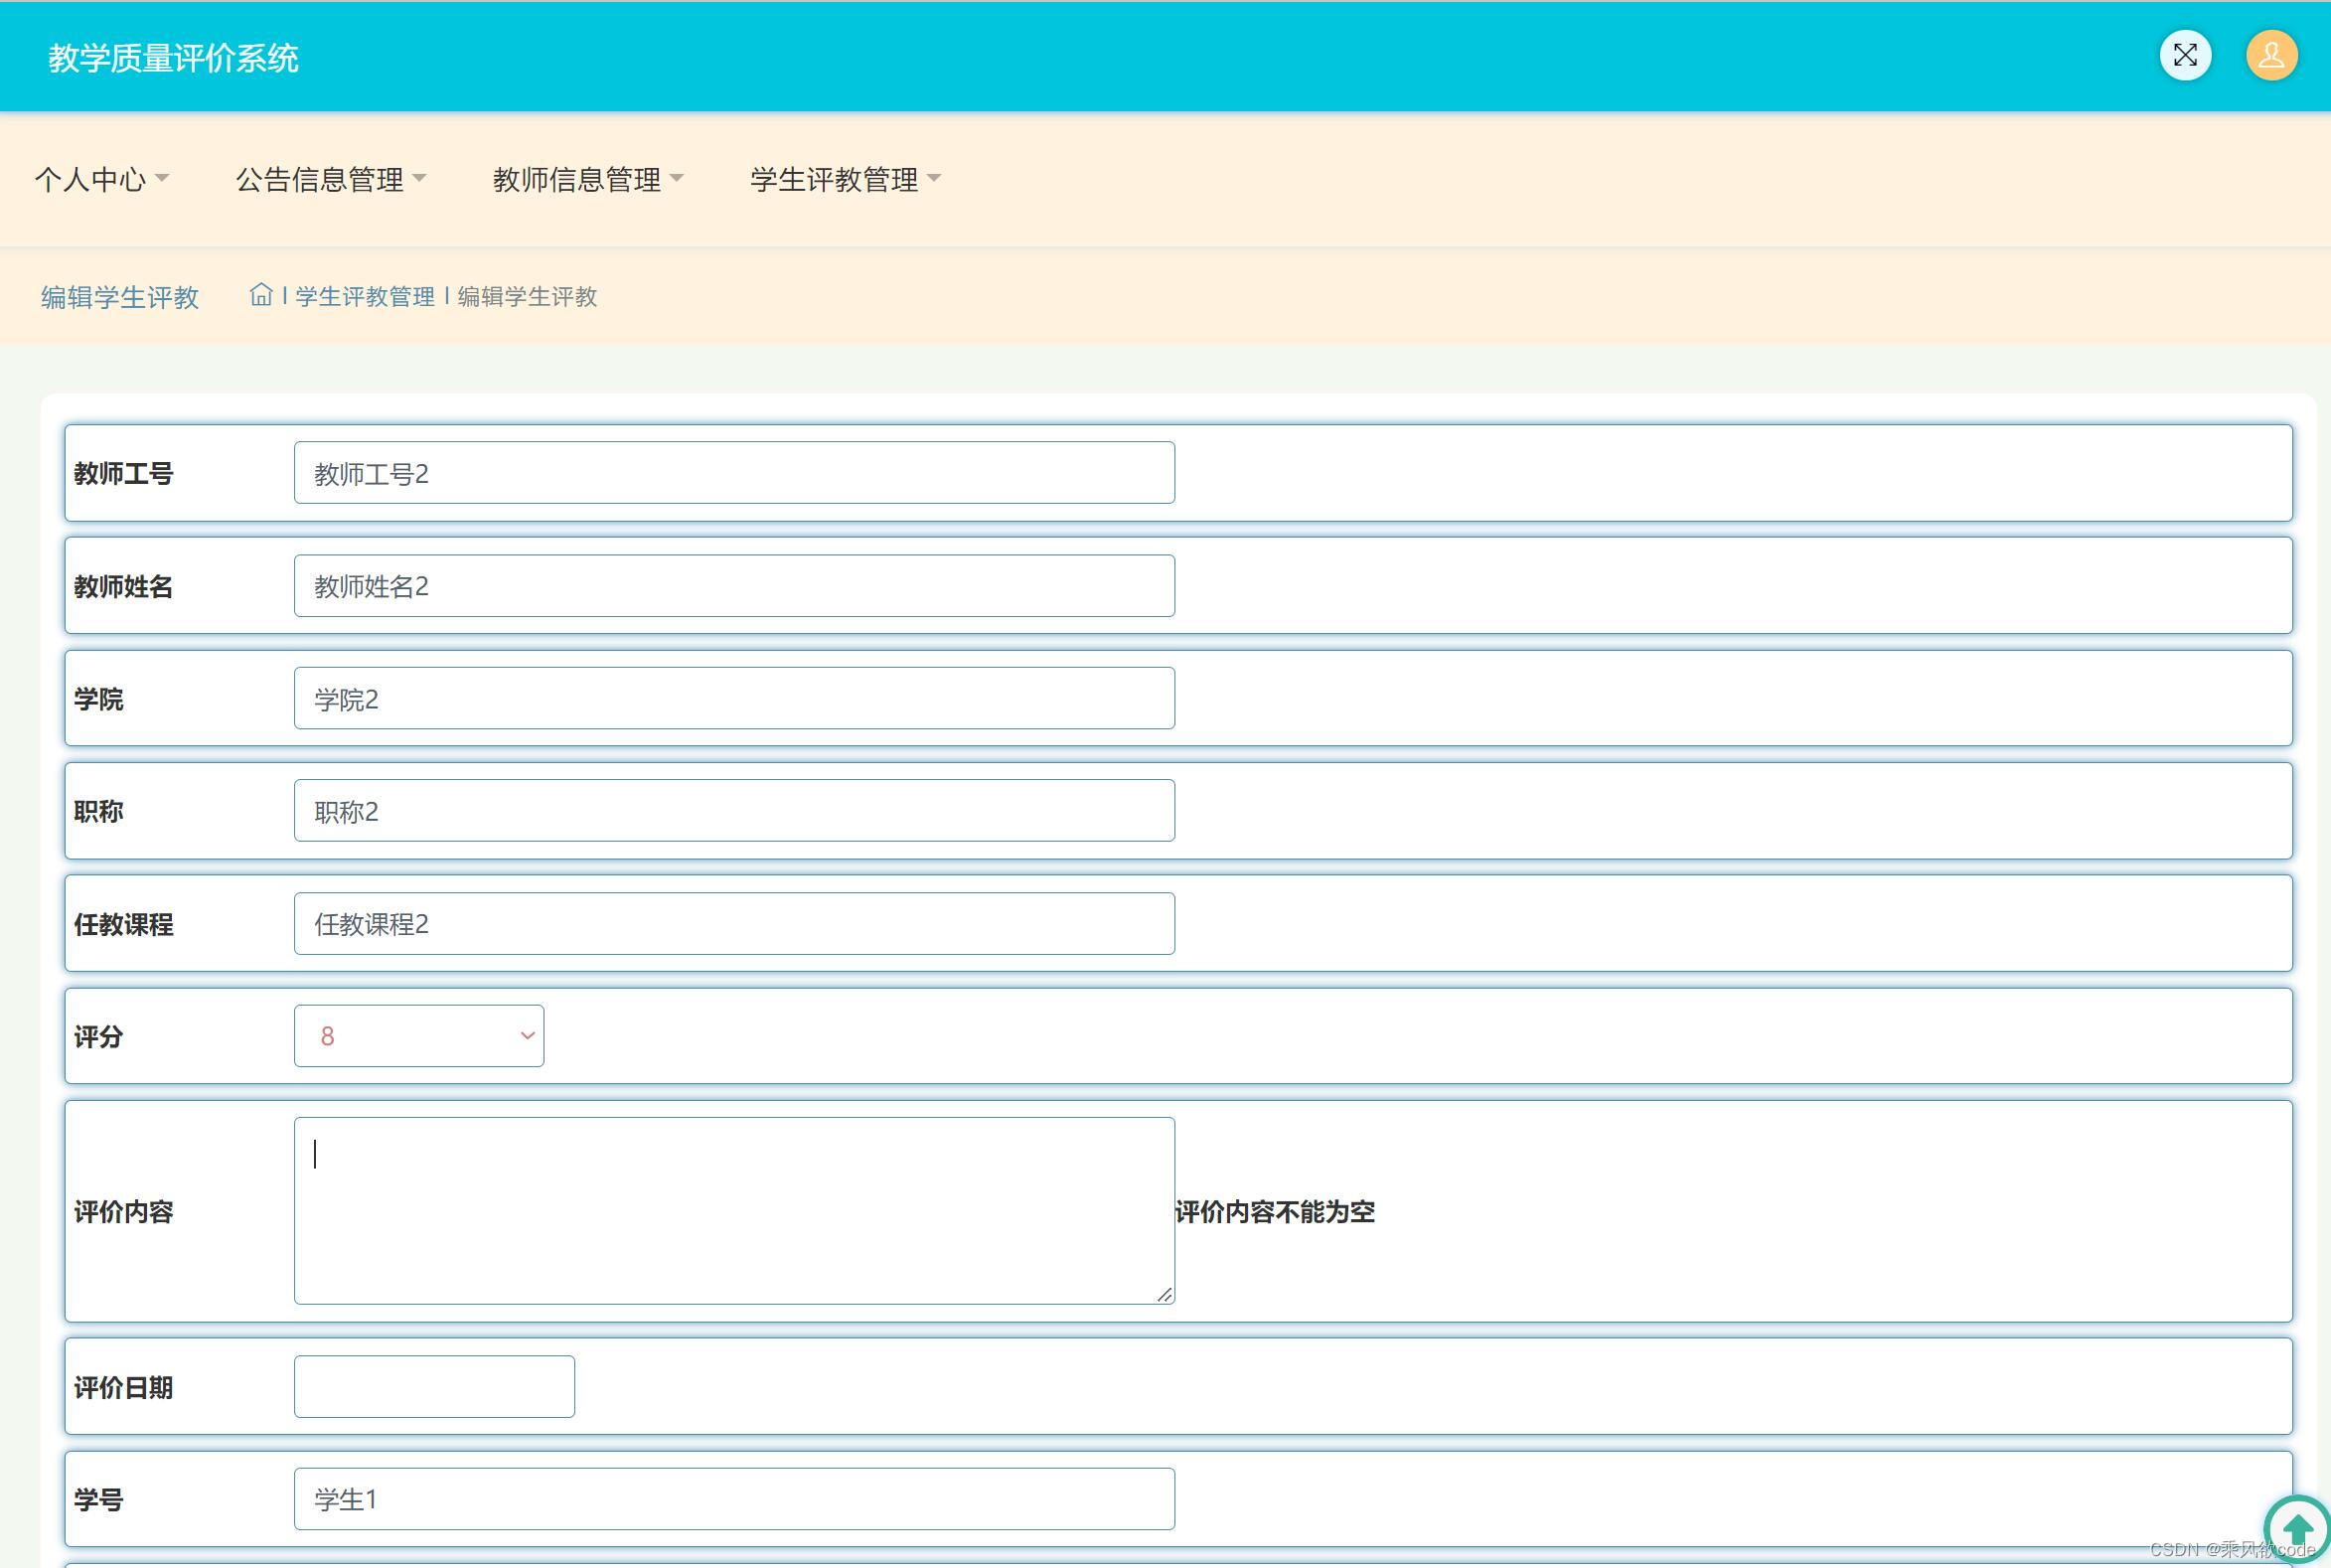This screenshot has height=1568, width=2331.
Task: Click the 学生评教管理 breadcrumb link
Action: (x=365, y=297)
